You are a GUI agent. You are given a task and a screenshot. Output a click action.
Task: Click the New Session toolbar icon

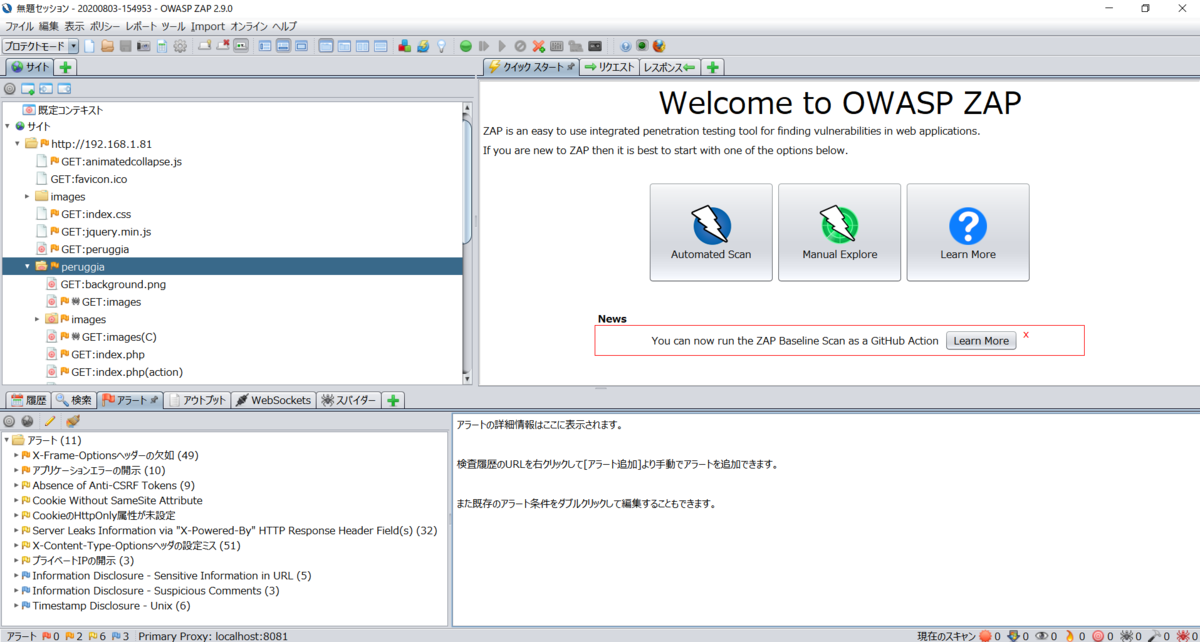[x=89, y=46]
